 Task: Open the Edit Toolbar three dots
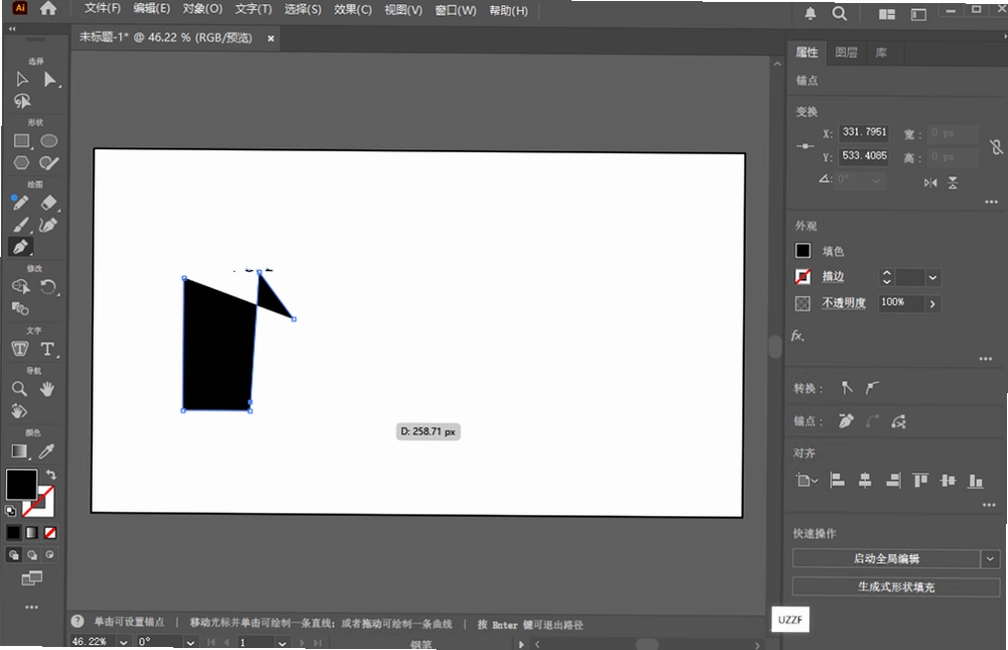pos(32,607)
